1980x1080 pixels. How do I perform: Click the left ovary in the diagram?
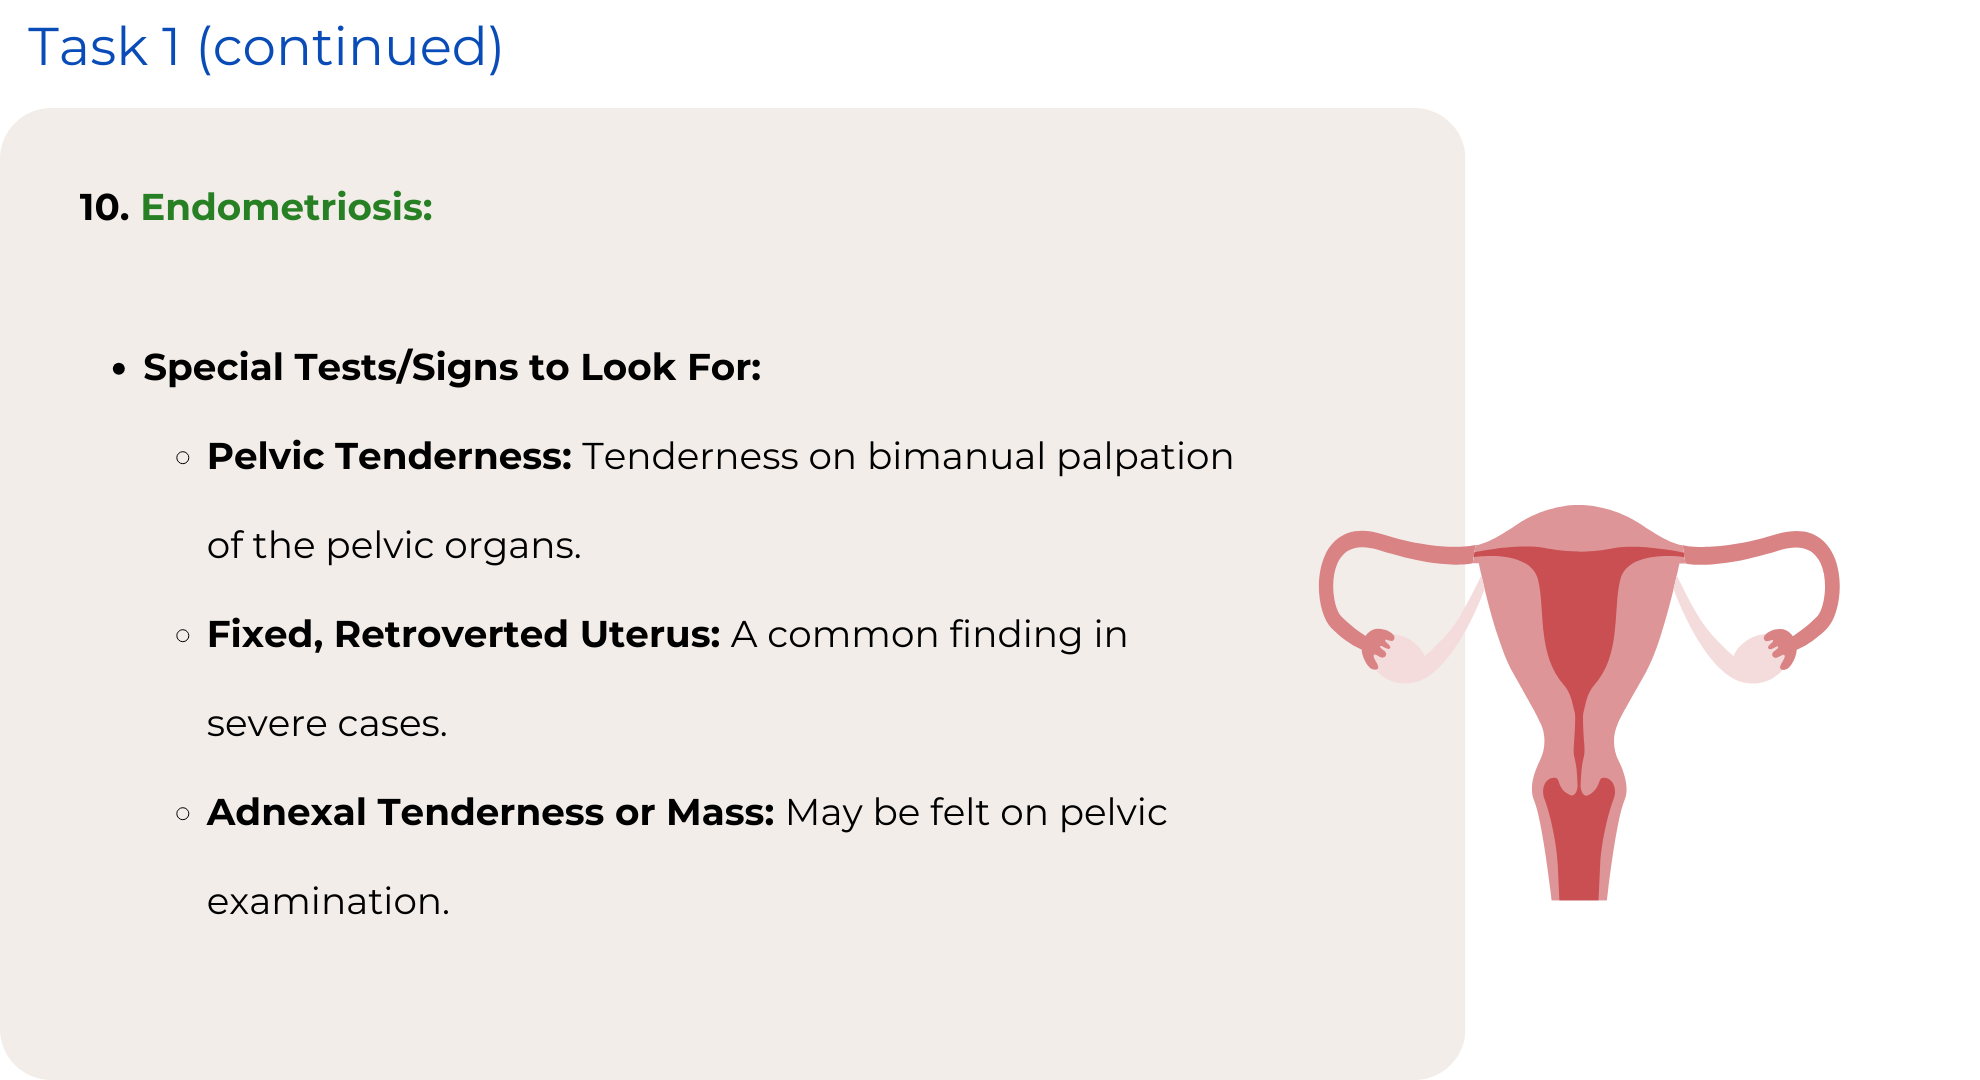(x=1405, y=660)
